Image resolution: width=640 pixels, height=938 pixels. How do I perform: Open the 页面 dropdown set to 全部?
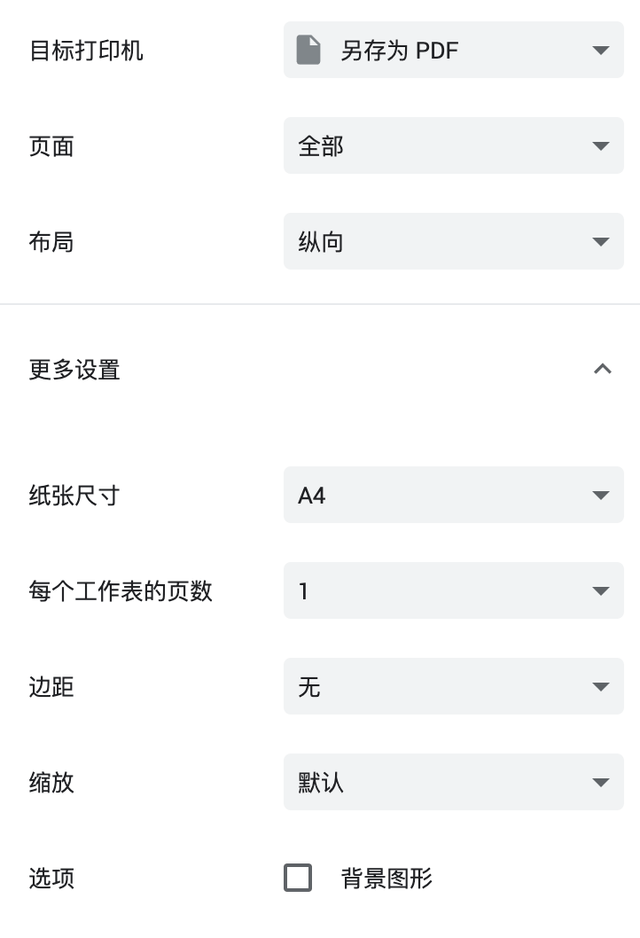(453, 145)
